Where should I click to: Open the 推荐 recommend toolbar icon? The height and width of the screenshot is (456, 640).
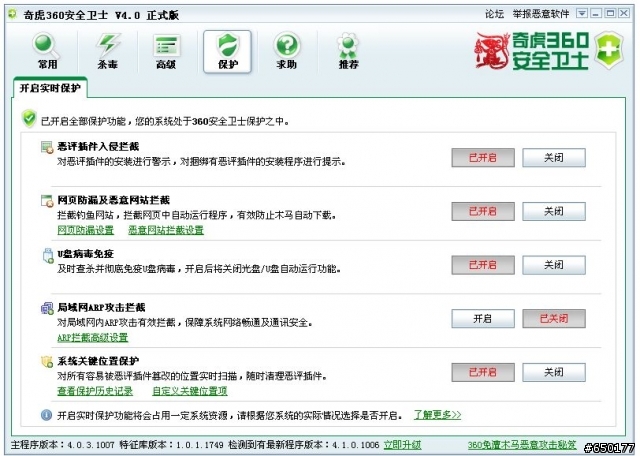[x=348, y=51]
